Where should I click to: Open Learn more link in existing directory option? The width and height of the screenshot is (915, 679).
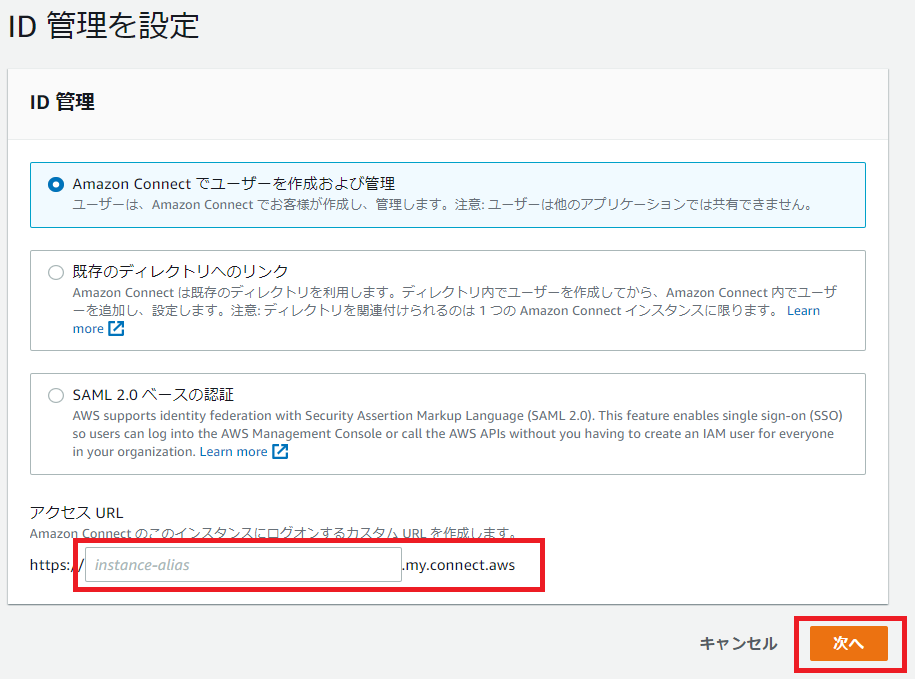click(x=803, y=311)
